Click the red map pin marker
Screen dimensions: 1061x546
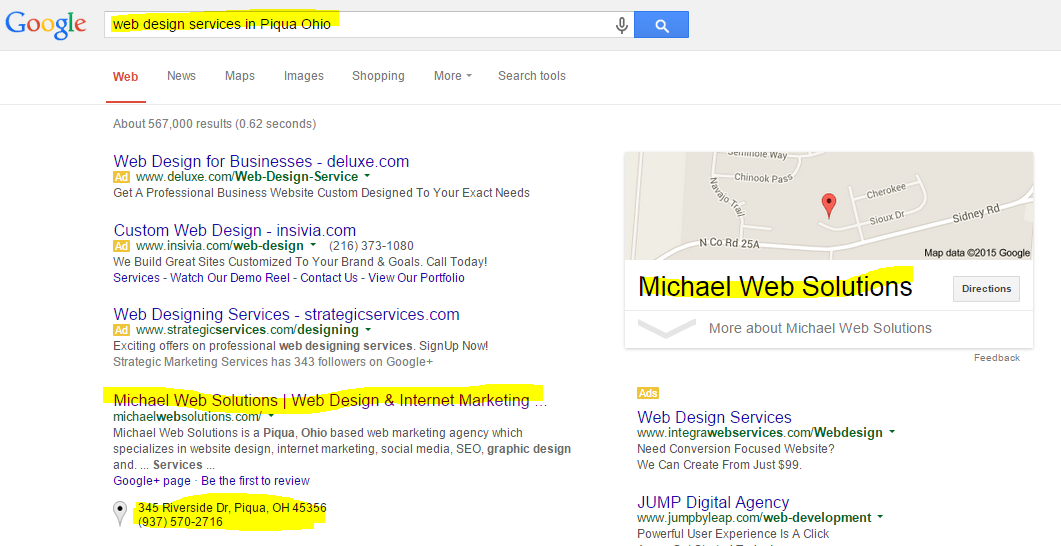point(828,205)
